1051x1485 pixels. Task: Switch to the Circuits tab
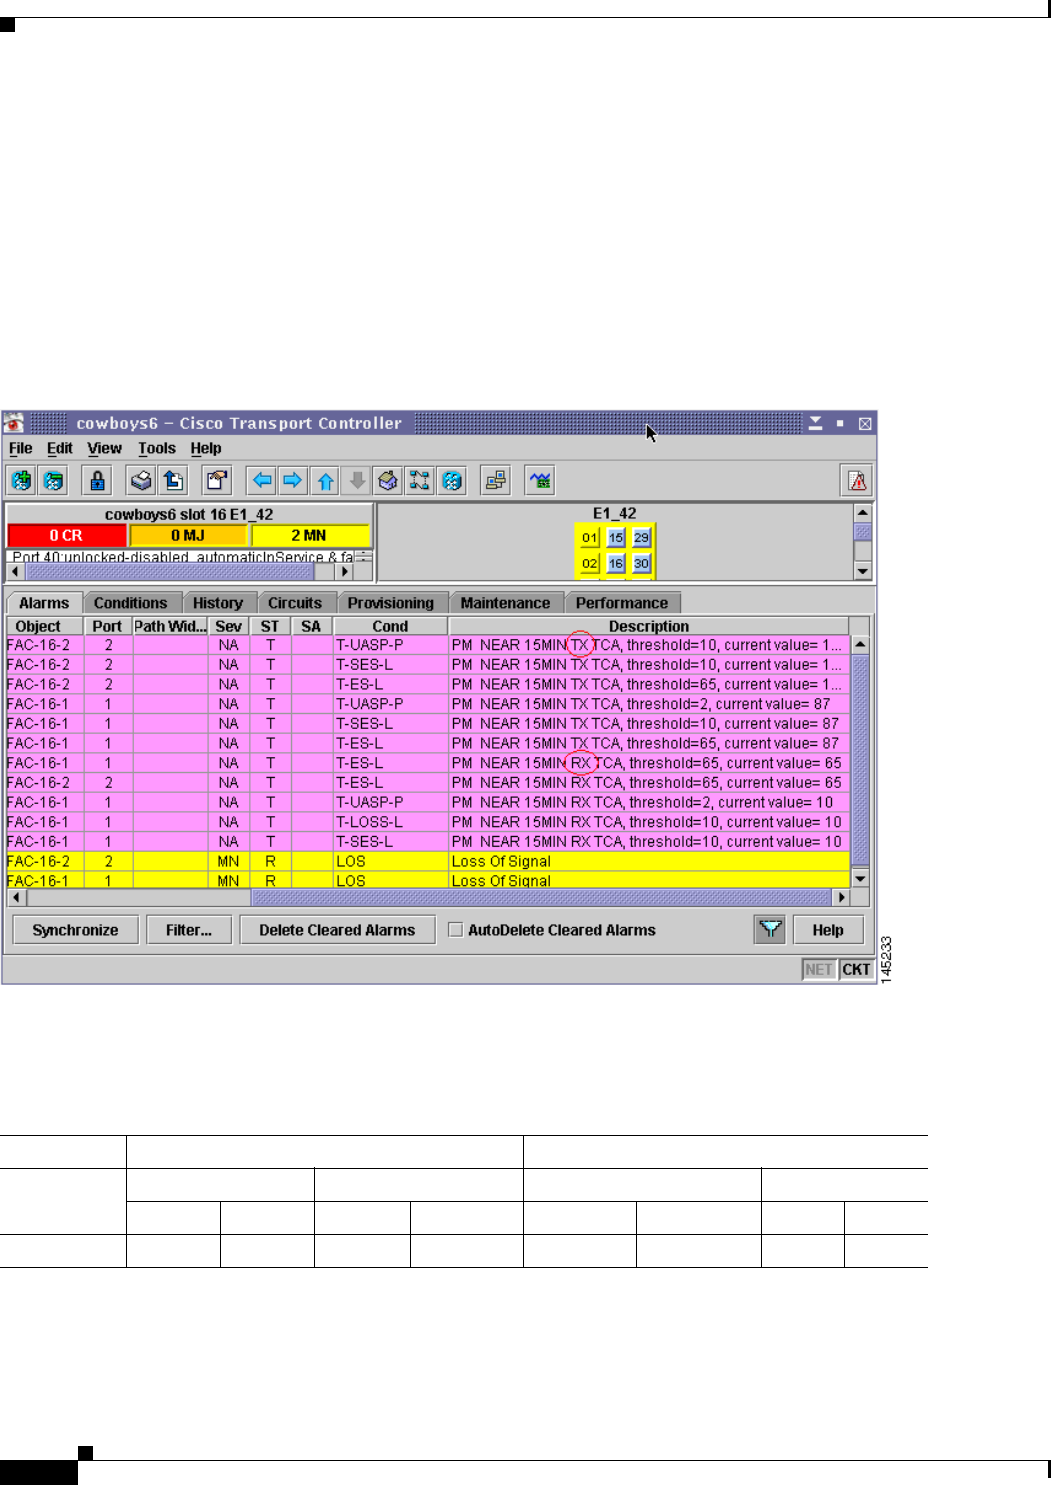(x=295, y=603)
